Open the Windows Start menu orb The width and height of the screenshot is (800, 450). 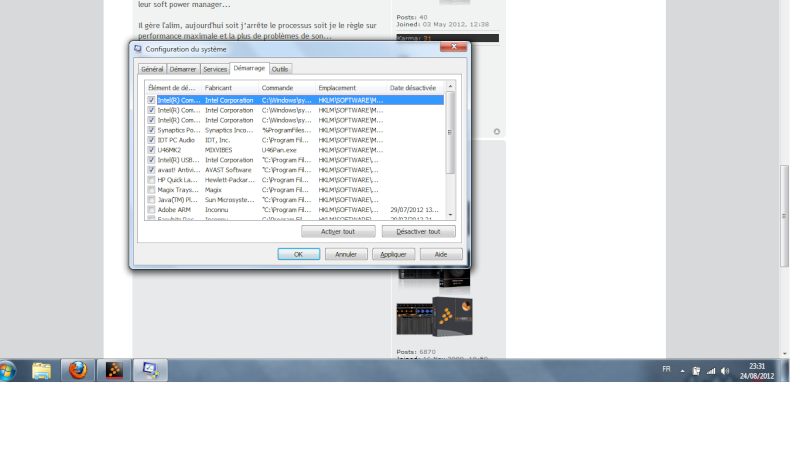(x=7, y=370)
